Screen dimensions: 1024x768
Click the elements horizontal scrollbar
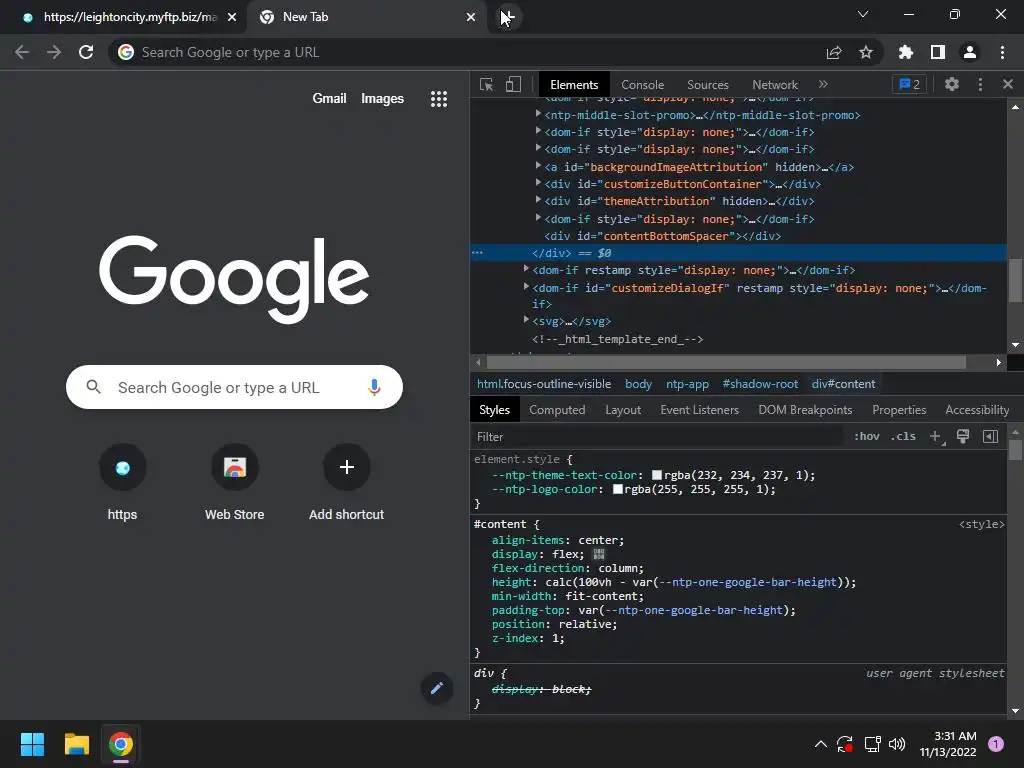coord(726,362)
